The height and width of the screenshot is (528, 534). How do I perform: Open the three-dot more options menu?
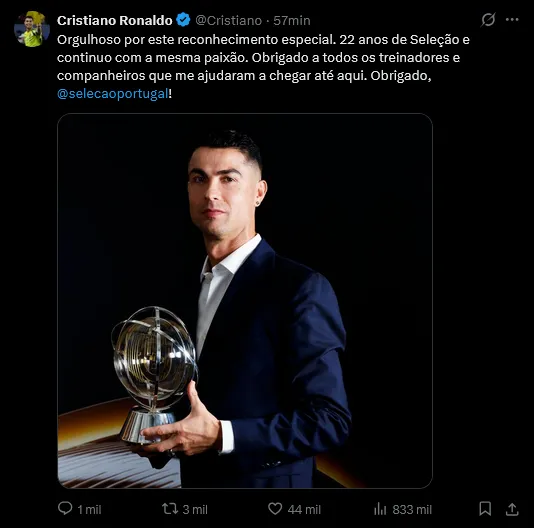512,20
